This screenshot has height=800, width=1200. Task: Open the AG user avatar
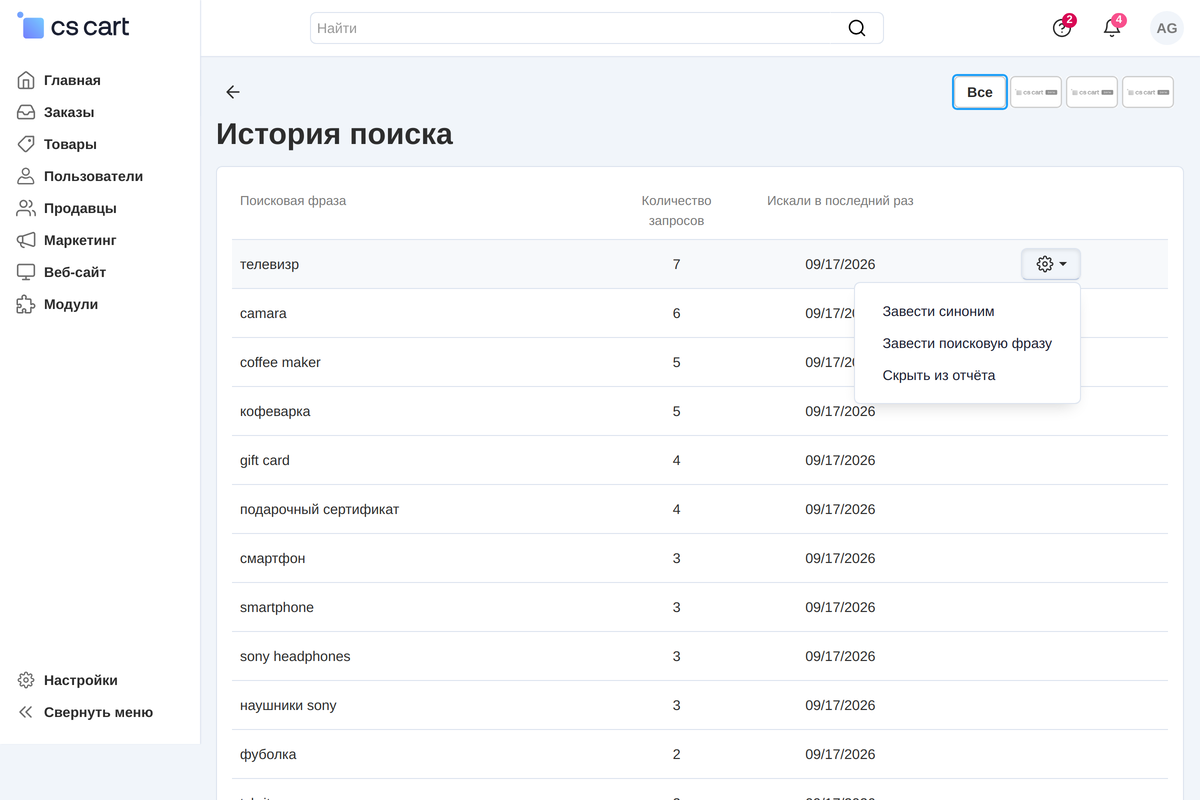click(1167, 28)
